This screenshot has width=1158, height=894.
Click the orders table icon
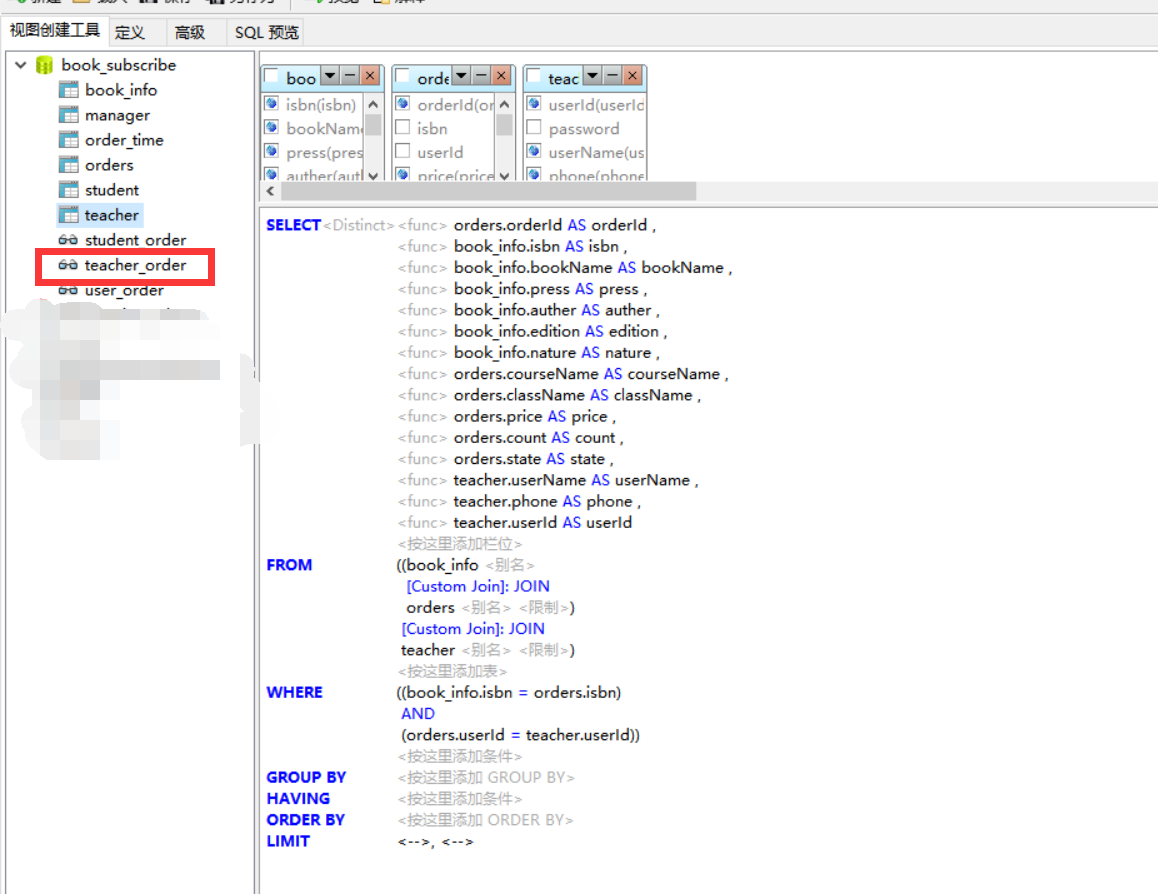69,165
